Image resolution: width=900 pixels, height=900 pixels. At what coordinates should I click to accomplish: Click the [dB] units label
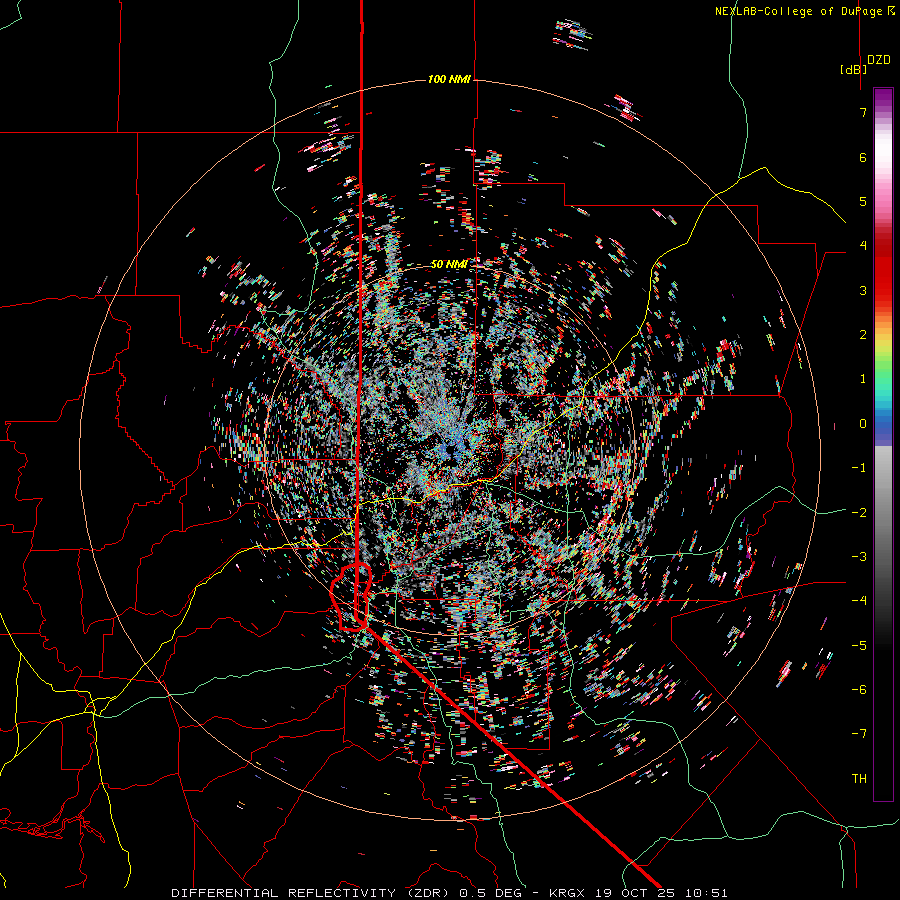tap(854, 69)
